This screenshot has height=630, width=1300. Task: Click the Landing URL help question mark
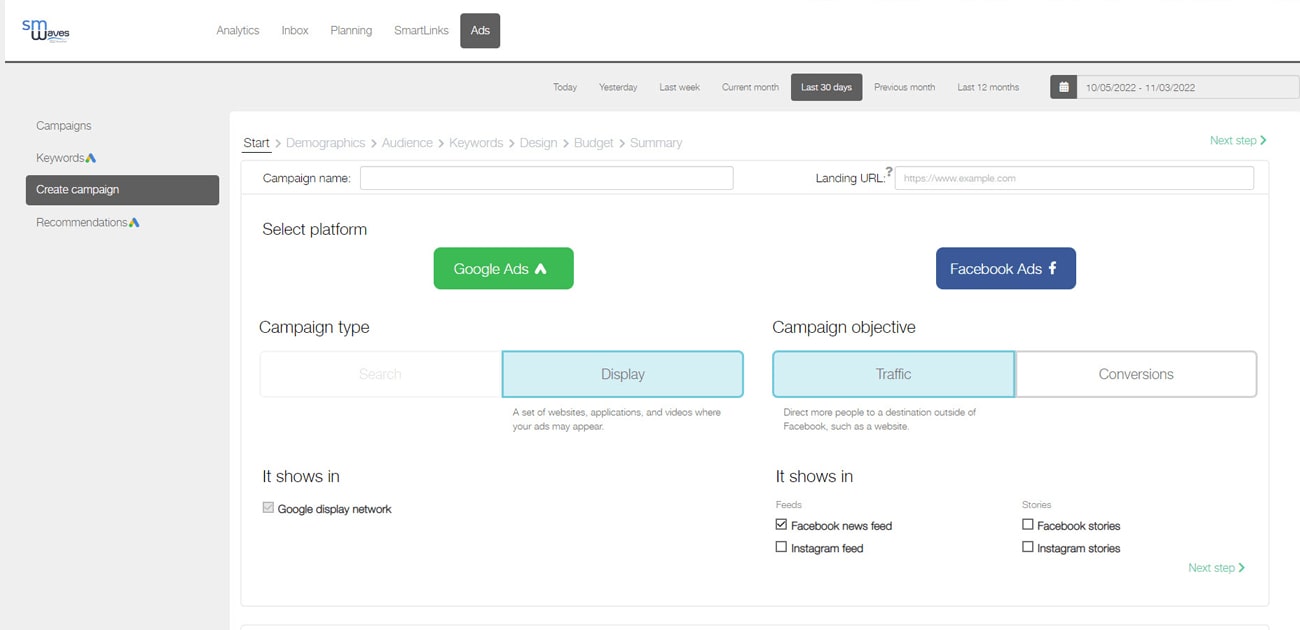click(x=889, y=171)
